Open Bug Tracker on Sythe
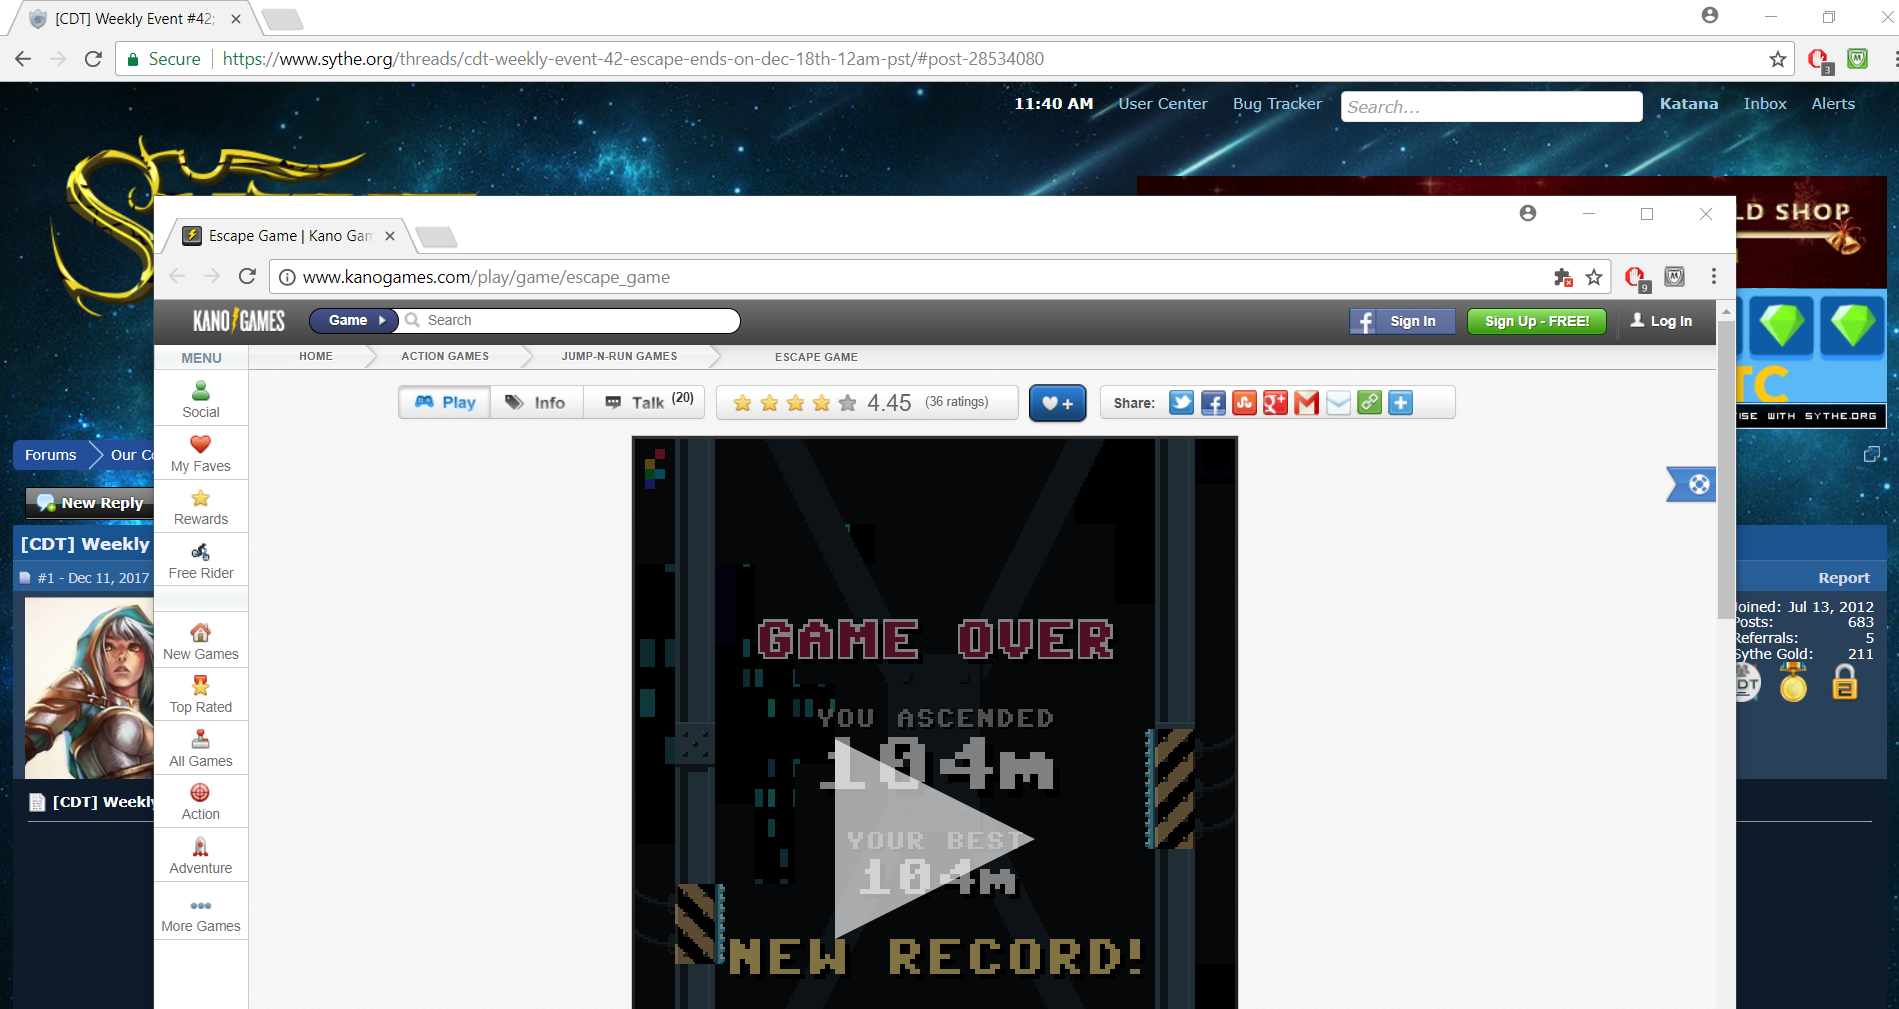Image resolution: width=1899 pixels, height=1009 pixels. [1277, 104]
